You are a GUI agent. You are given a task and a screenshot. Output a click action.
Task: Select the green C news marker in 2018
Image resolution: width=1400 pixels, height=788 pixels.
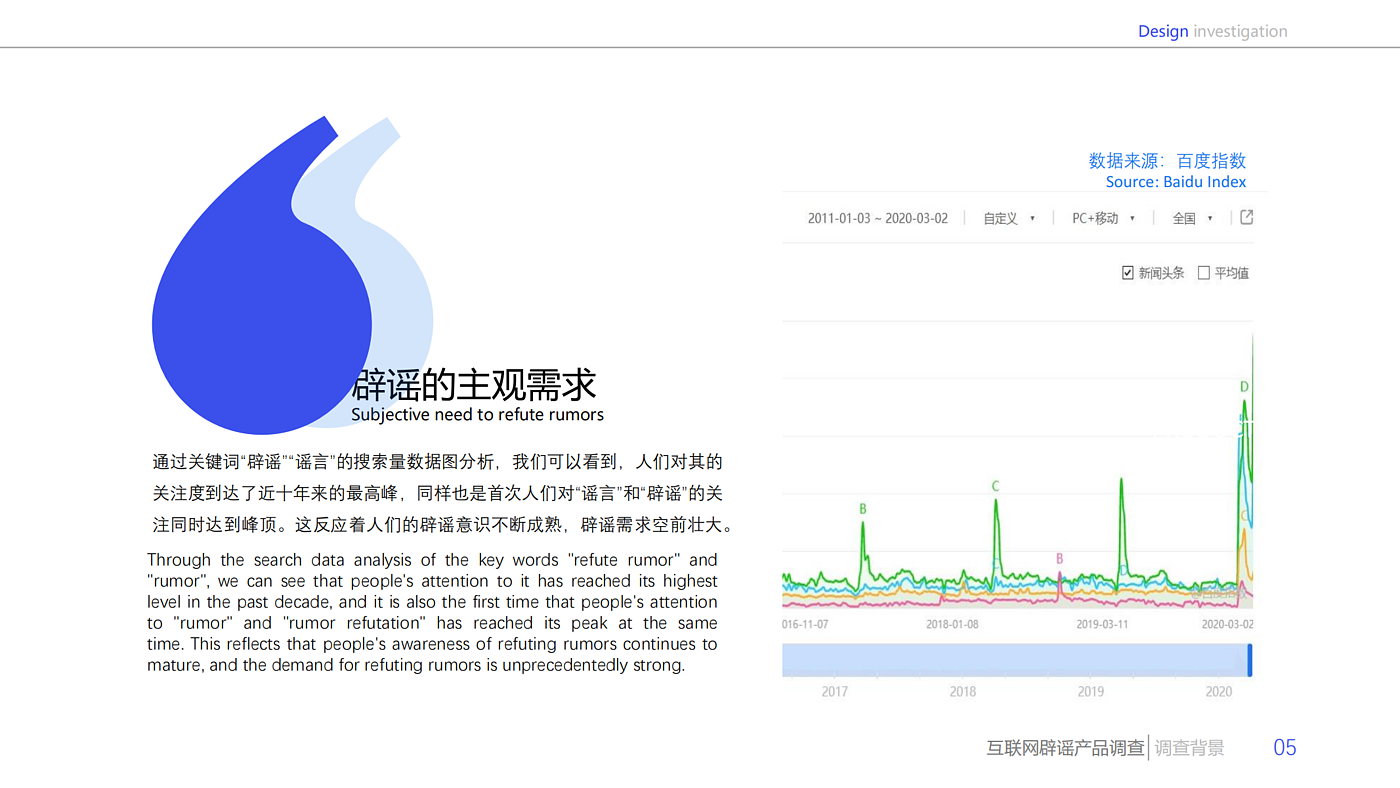coord(995,487)
